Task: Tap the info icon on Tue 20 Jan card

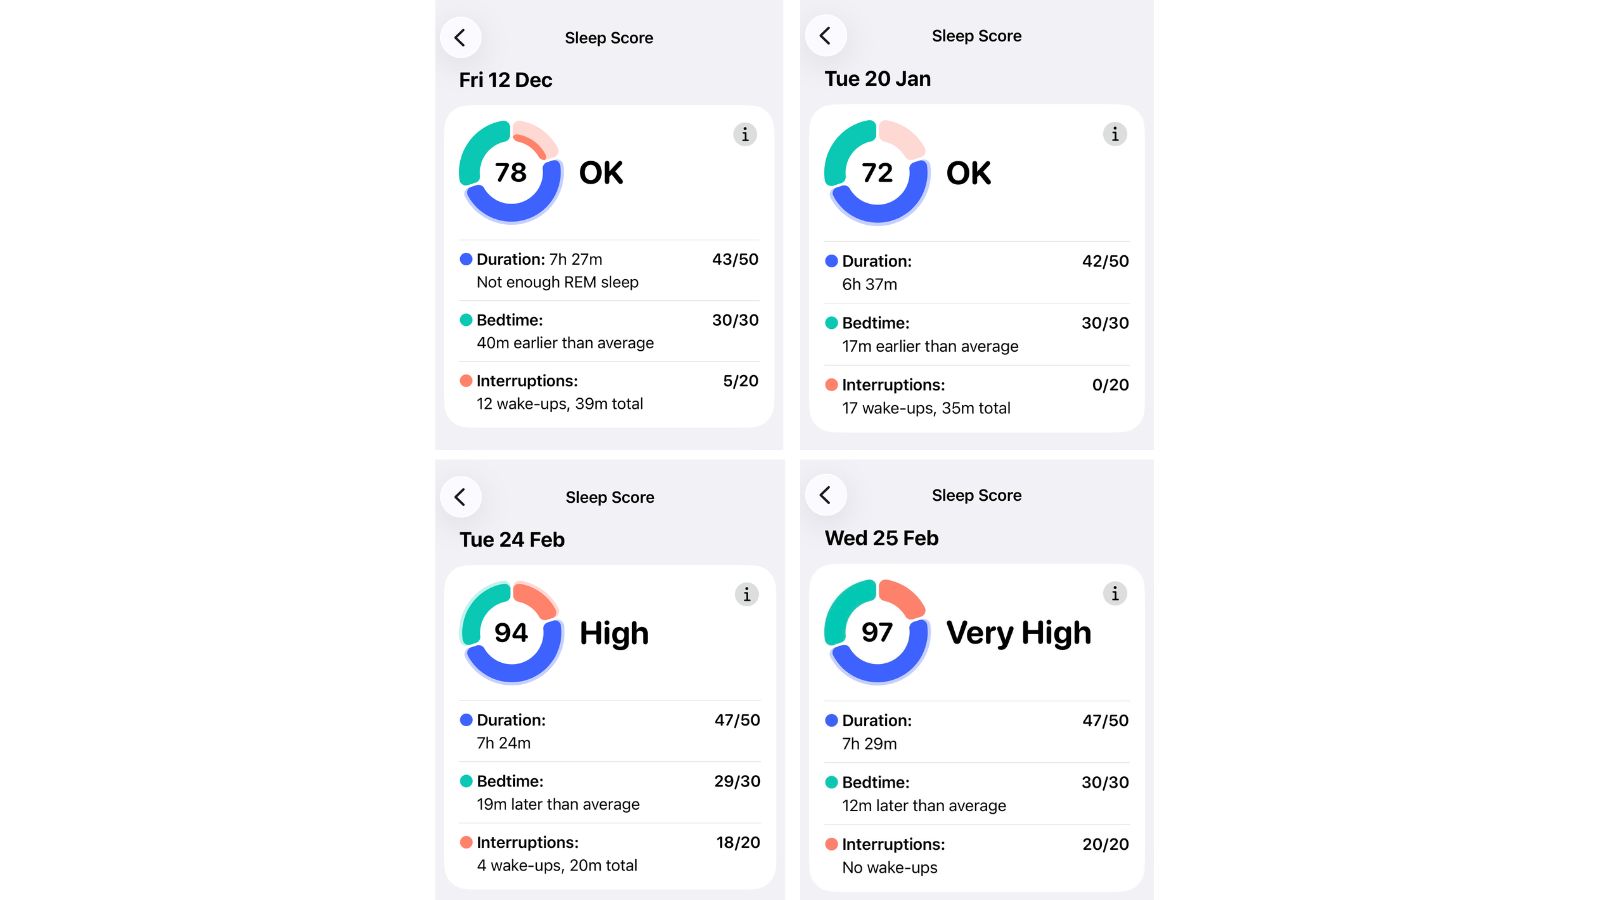Action: coord(1115,133)
